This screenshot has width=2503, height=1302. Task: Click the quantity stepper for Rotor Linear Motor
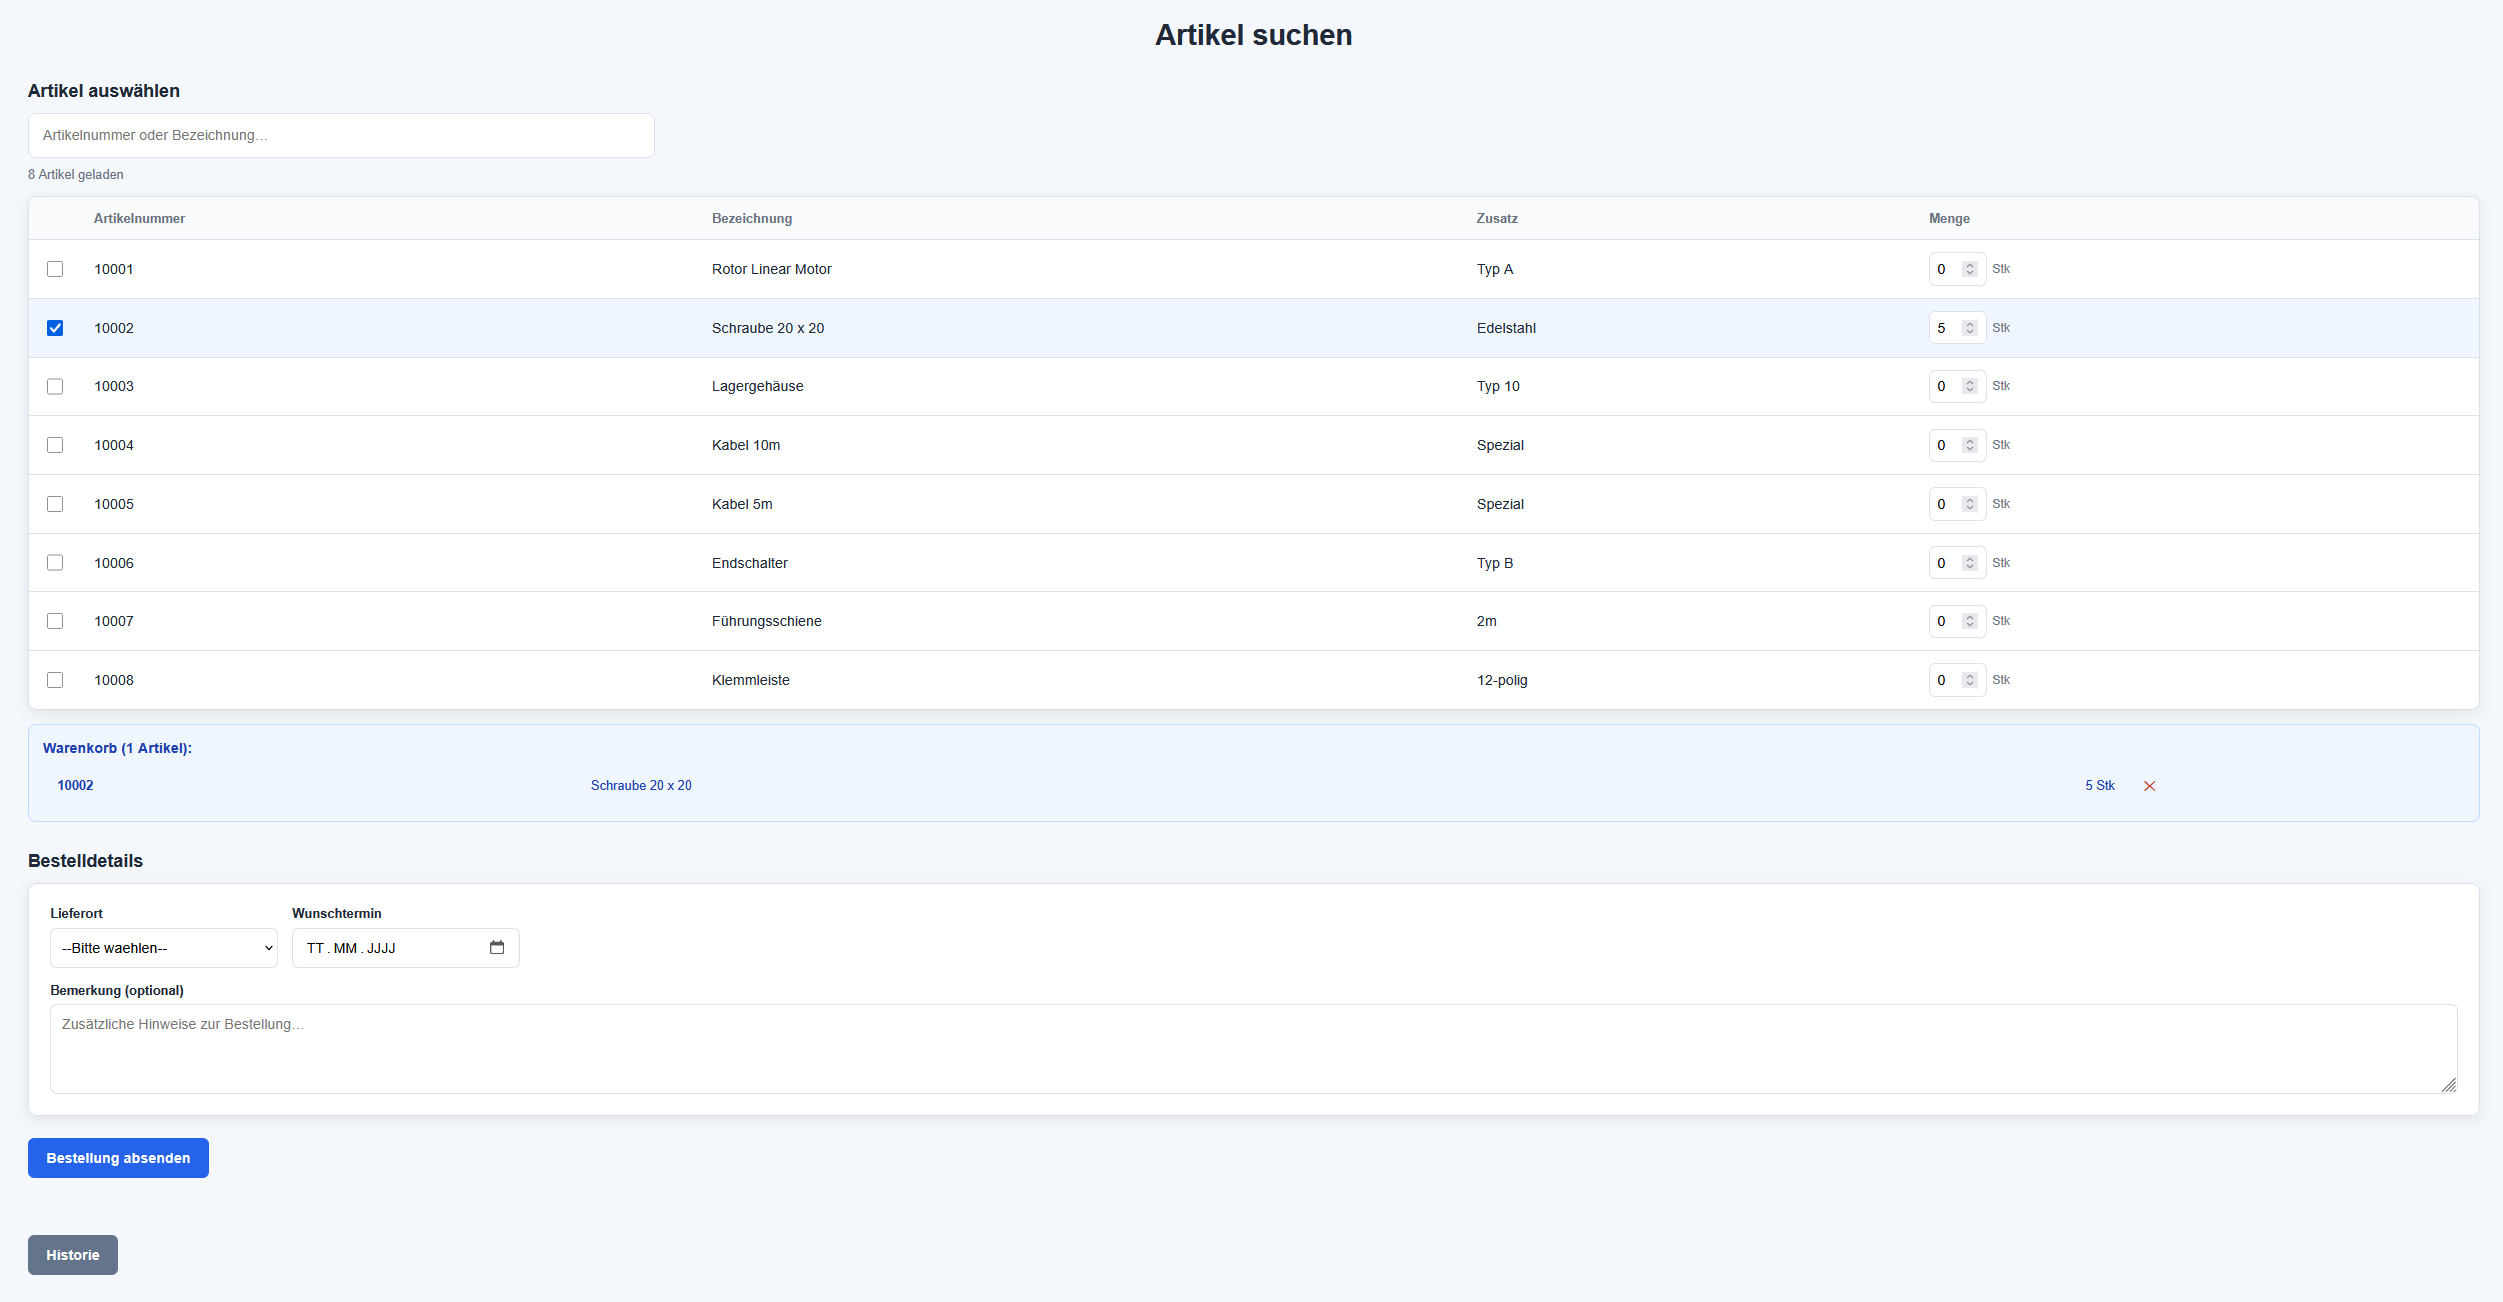[1969, 269]
